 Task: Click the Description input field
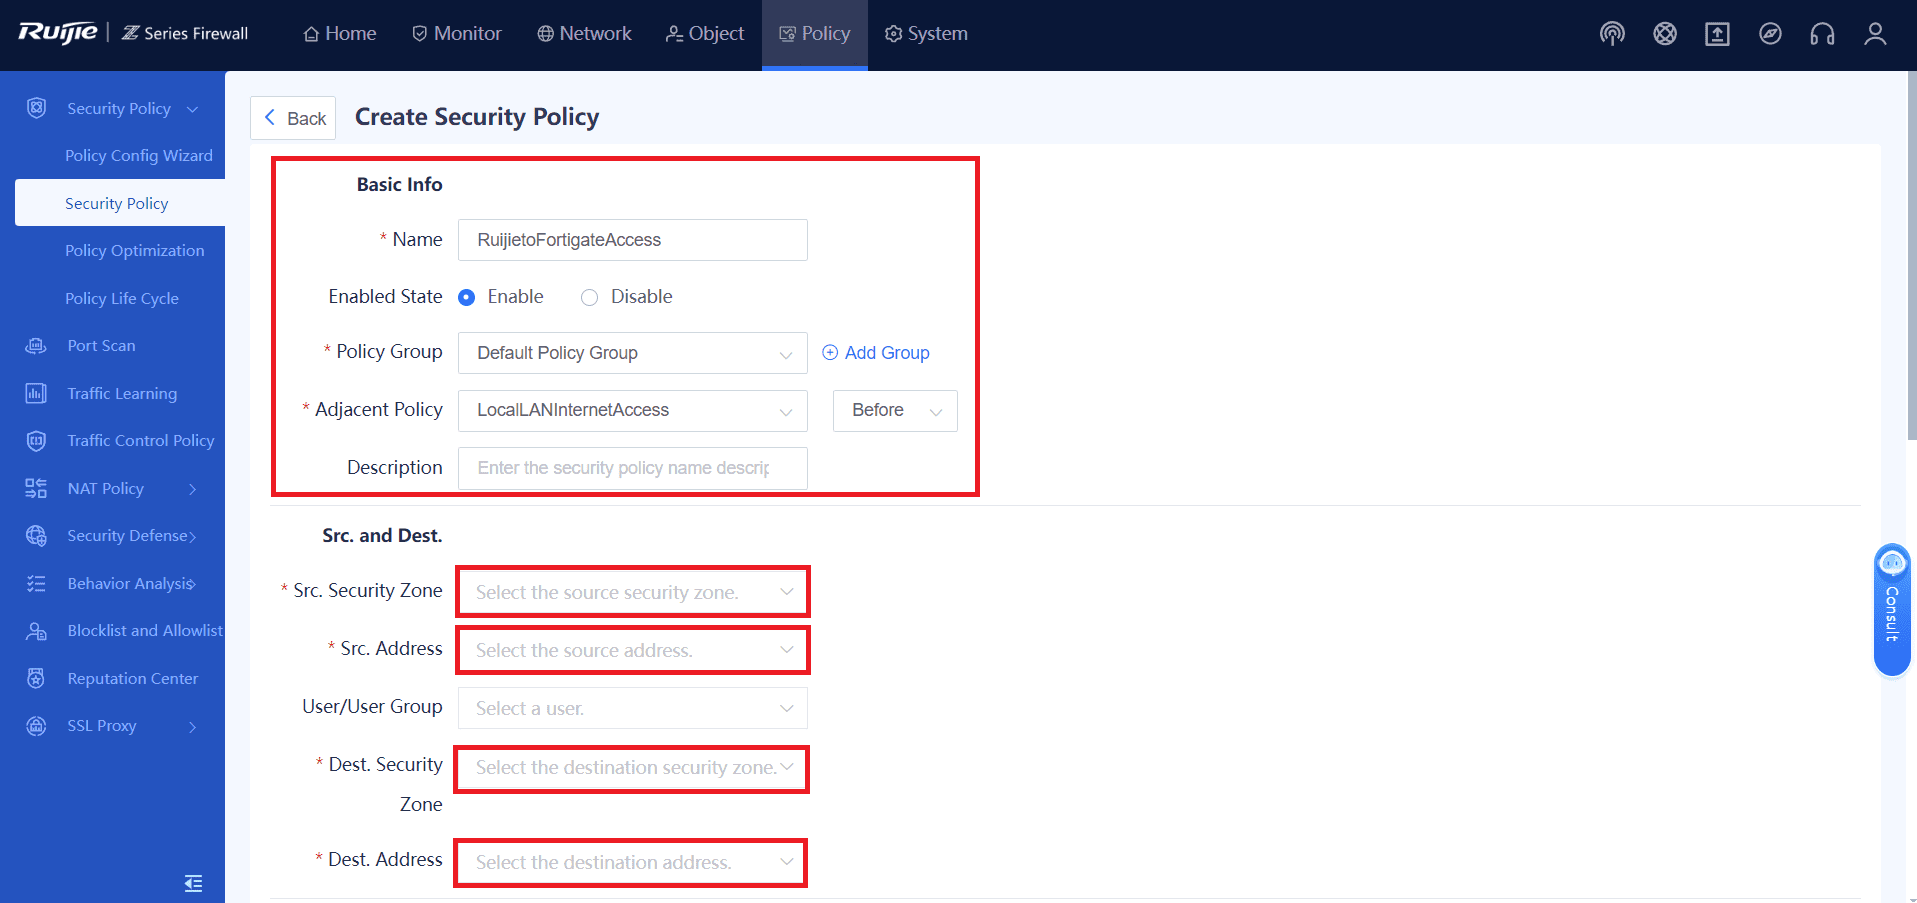point(632,468)
